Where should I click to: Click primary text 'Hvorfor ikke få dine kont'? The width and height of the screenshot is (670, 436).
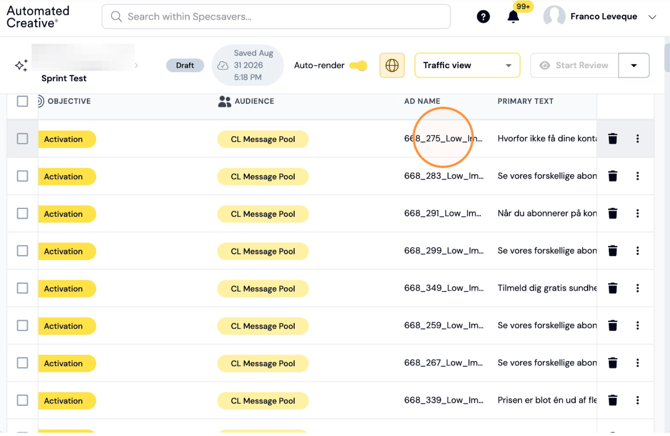(x=547, y=138)
